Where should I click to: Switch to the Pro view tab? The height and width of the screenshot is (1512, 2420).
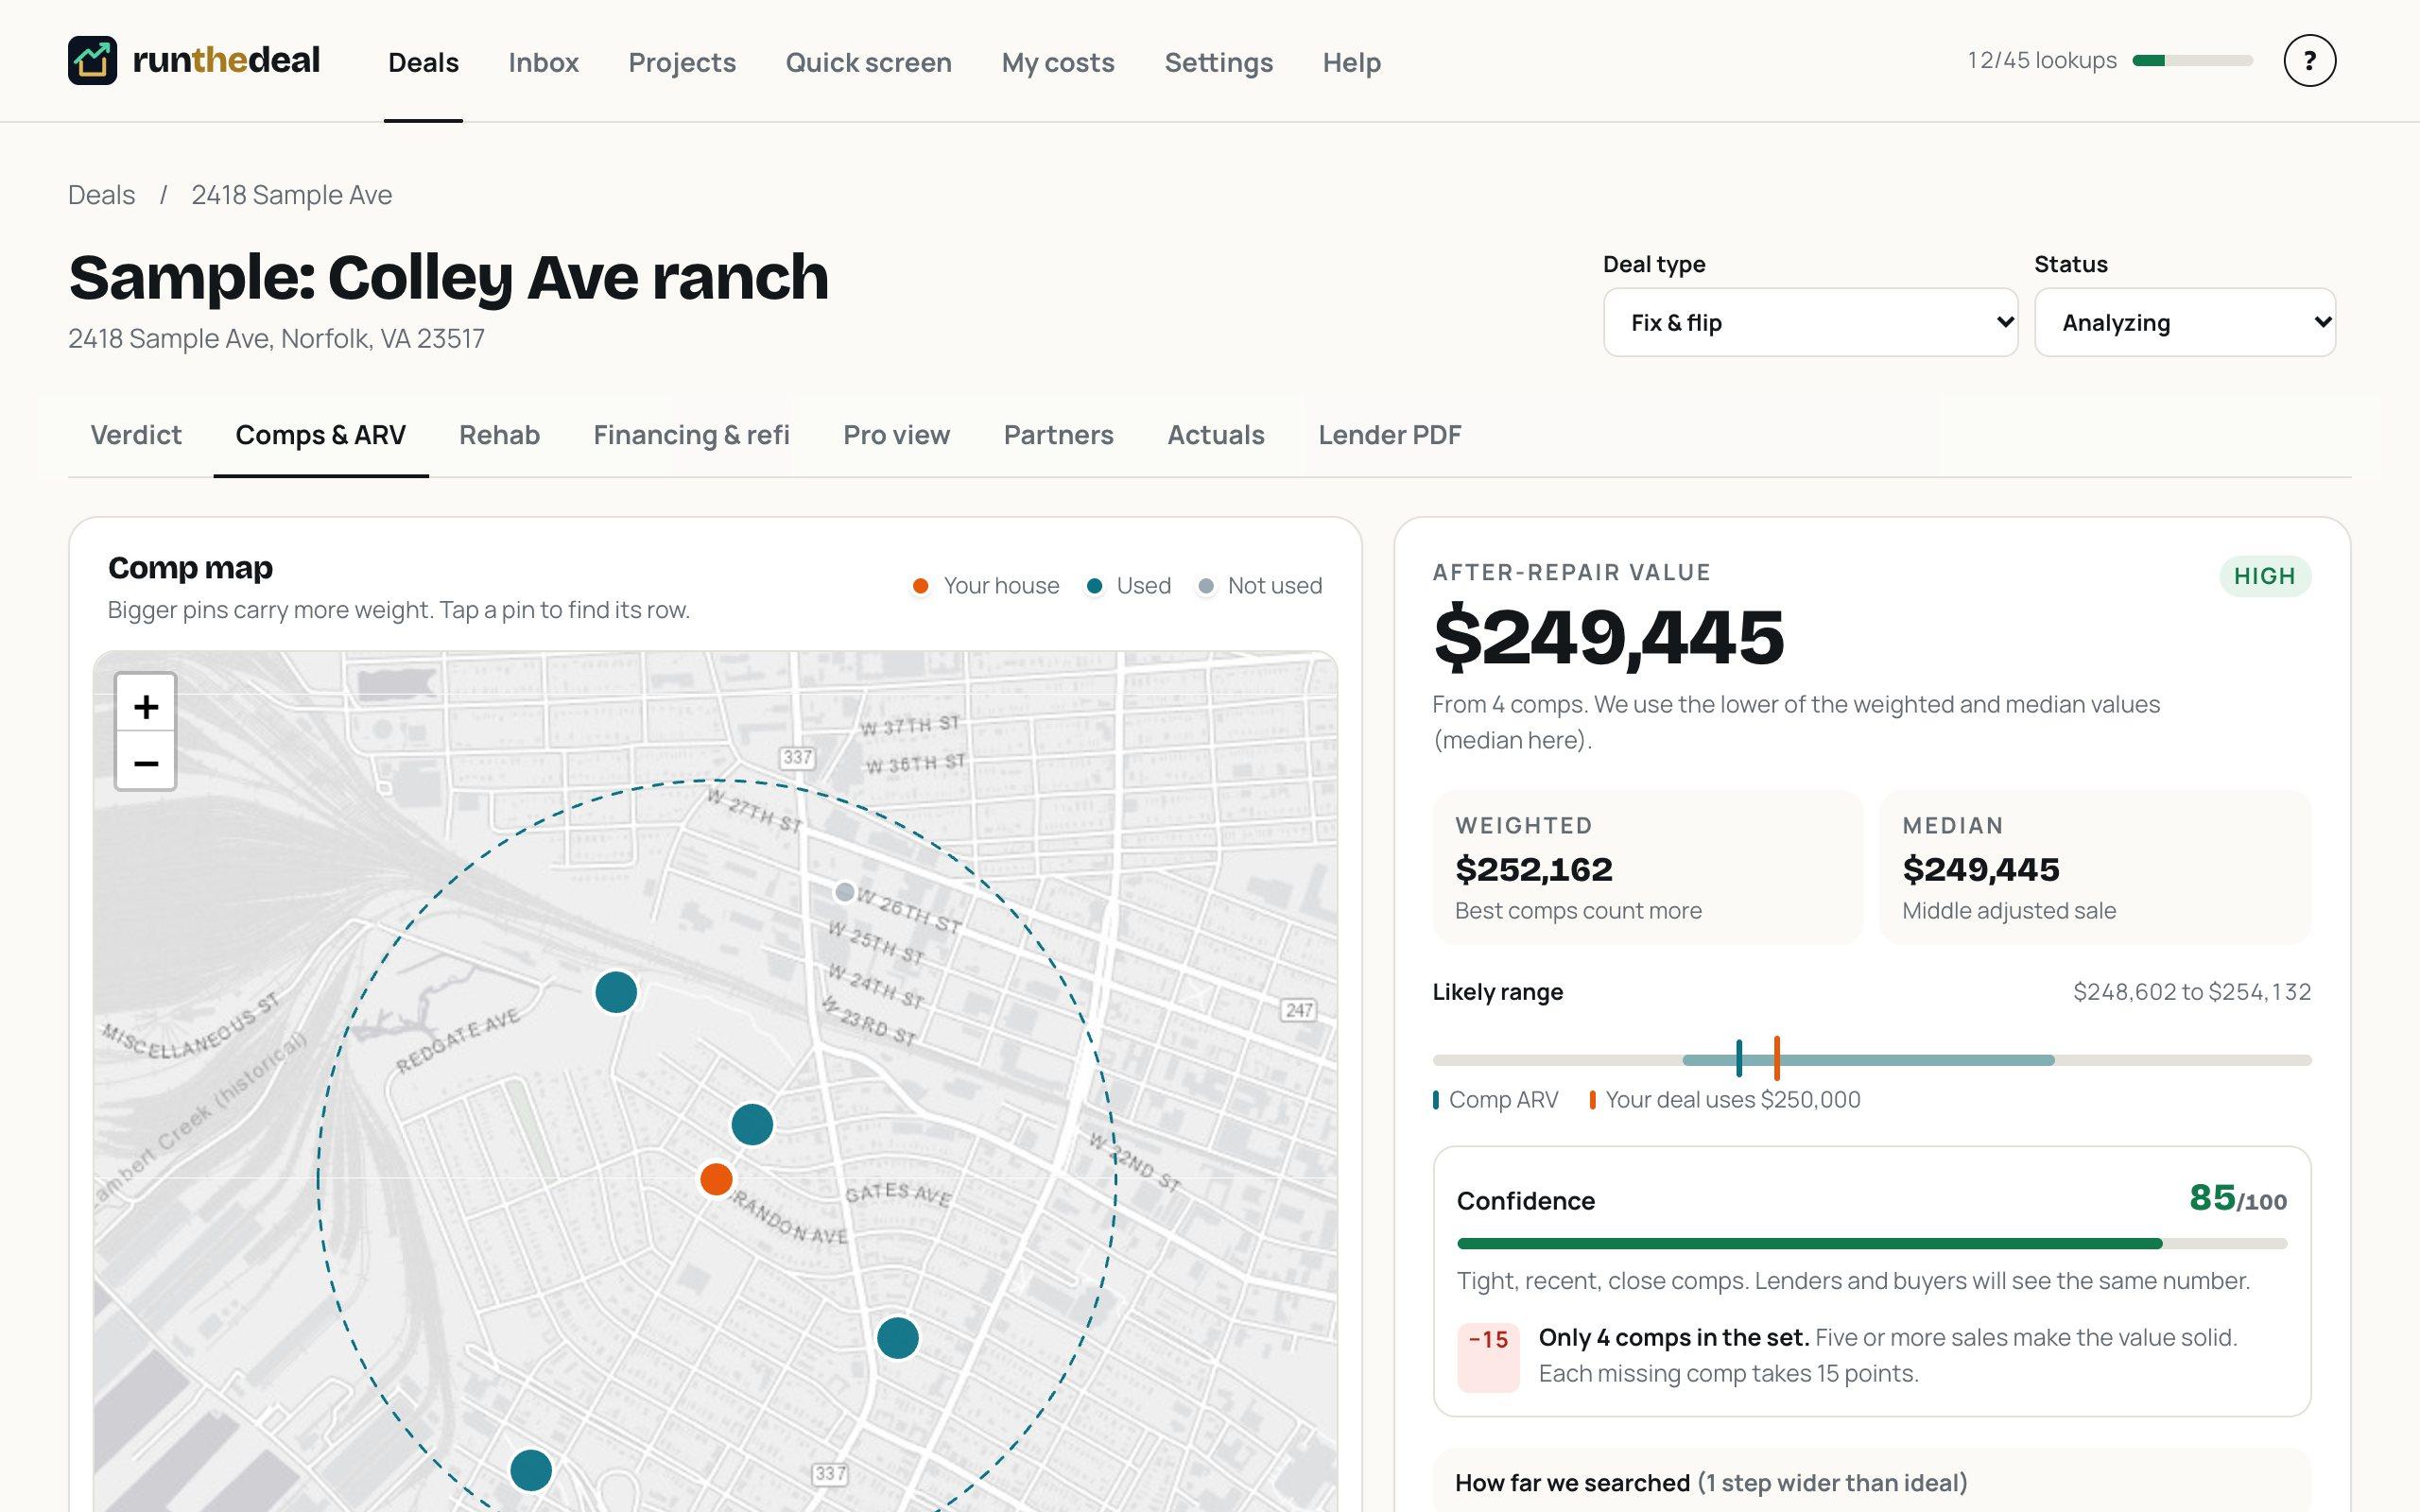pyautogui.click(x=896, y=435)
